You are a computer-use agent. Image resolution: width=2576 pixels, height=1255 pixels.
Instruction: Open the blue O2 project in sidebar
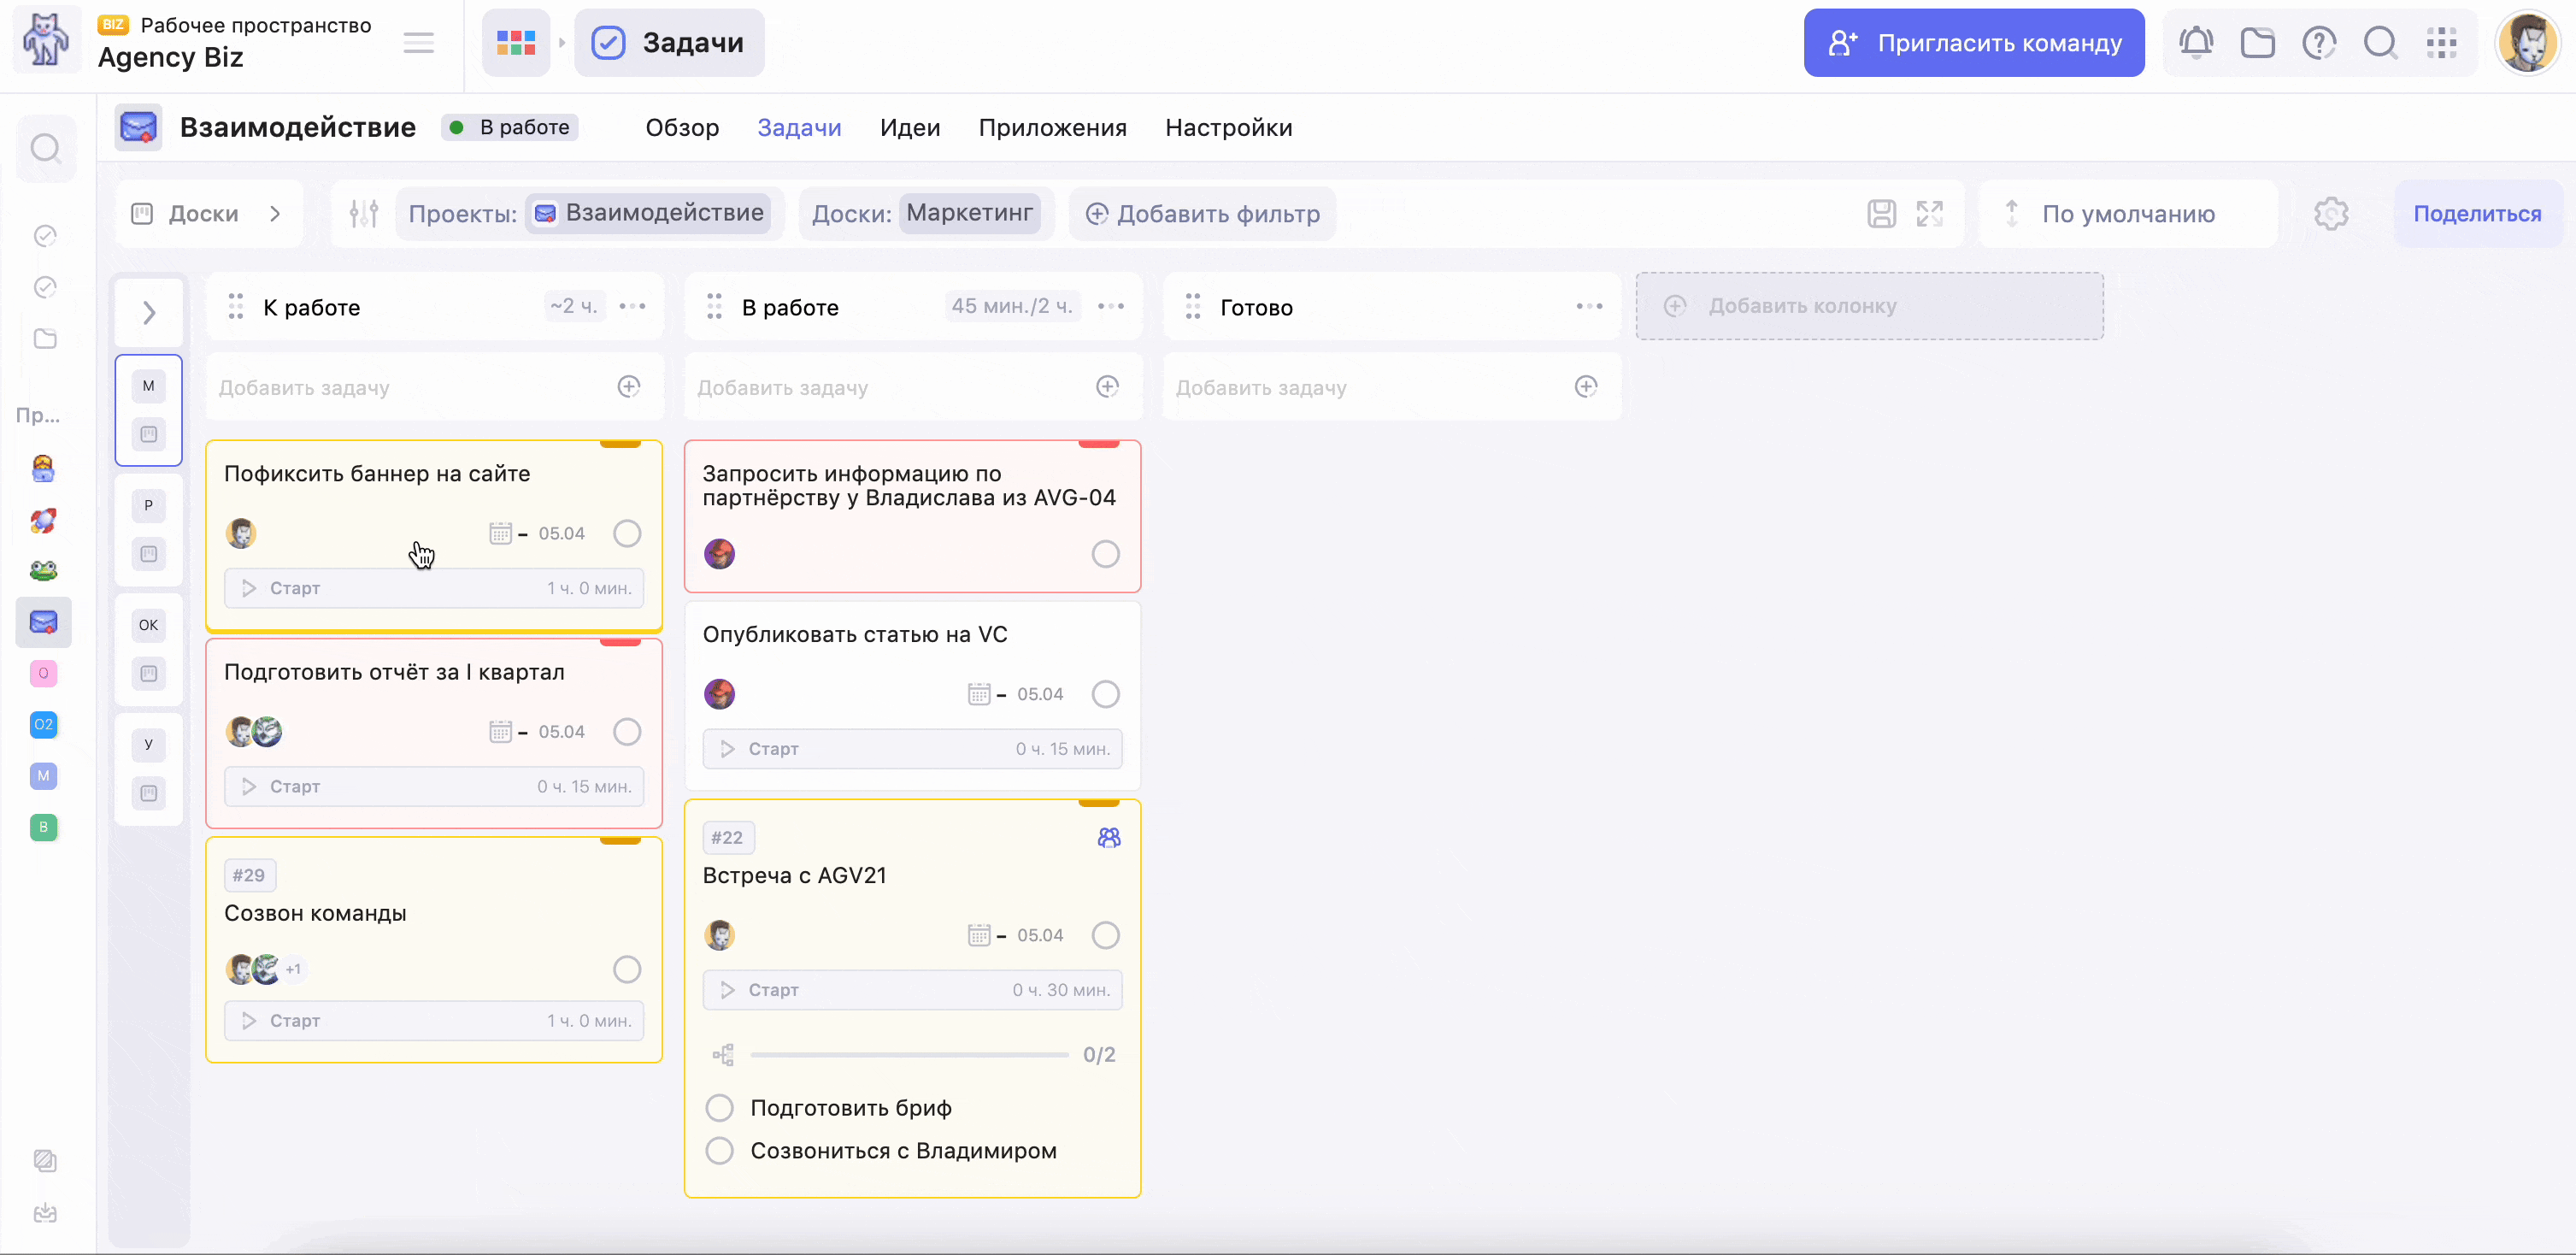pyautogui.click(x=43, y=724)
